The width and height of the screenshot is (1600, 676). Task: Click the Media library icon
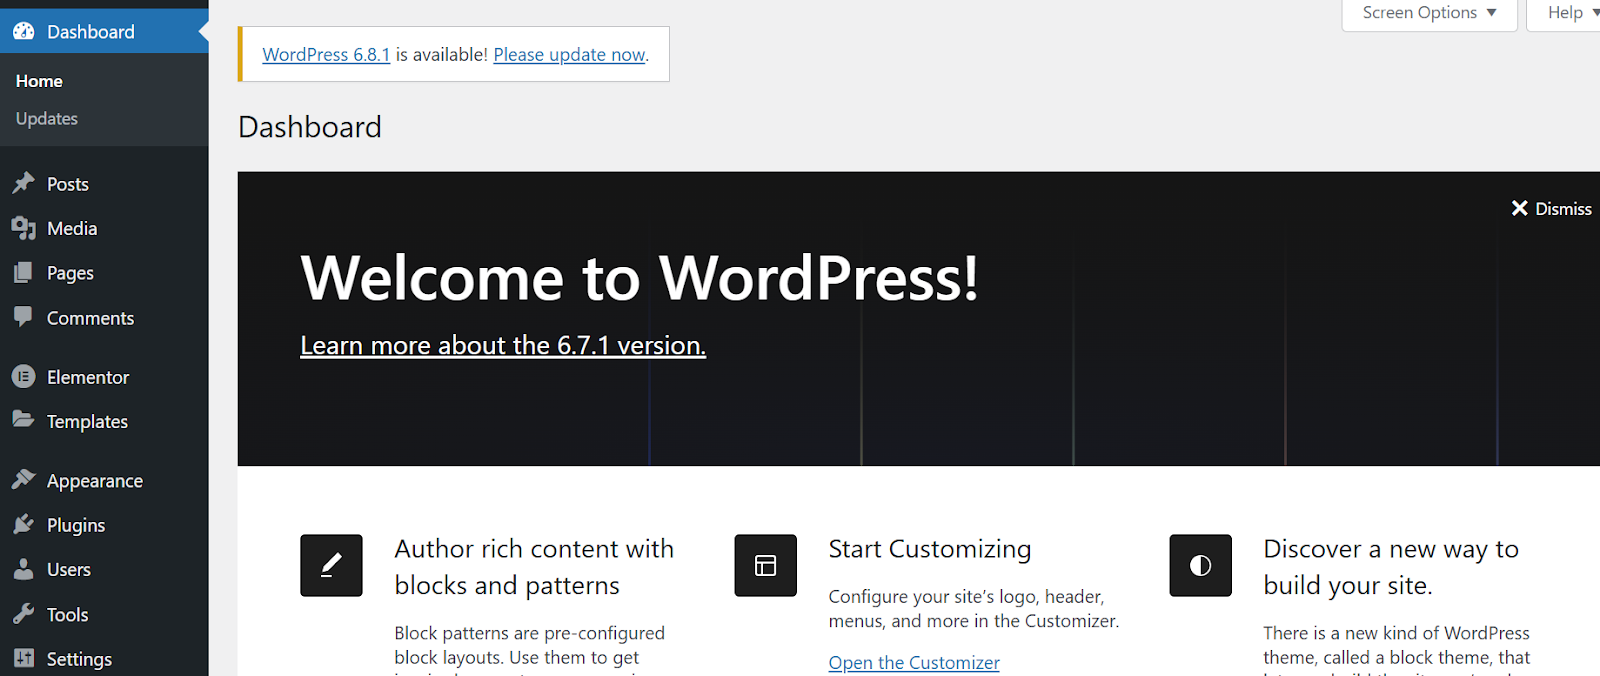click(24, 228)
